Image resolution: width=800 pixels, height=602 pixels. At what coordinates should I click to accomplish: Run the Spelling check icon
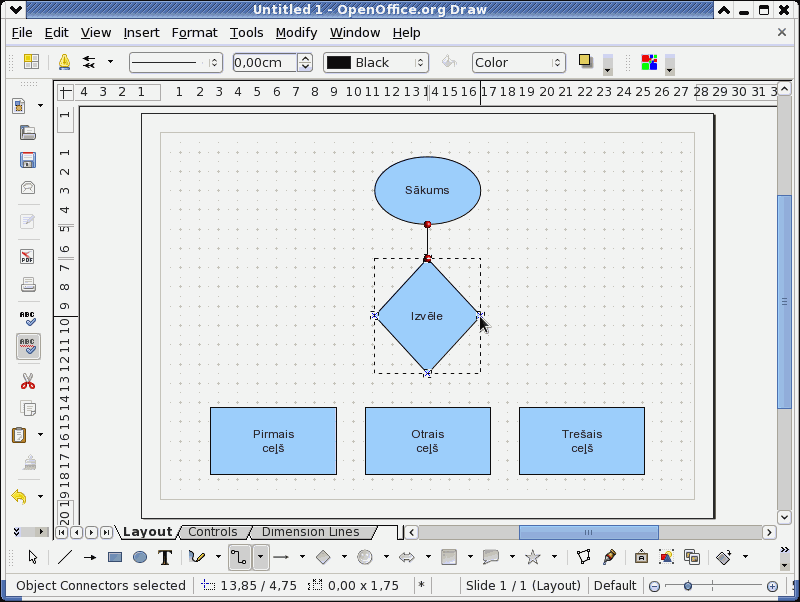coord(28,318)
